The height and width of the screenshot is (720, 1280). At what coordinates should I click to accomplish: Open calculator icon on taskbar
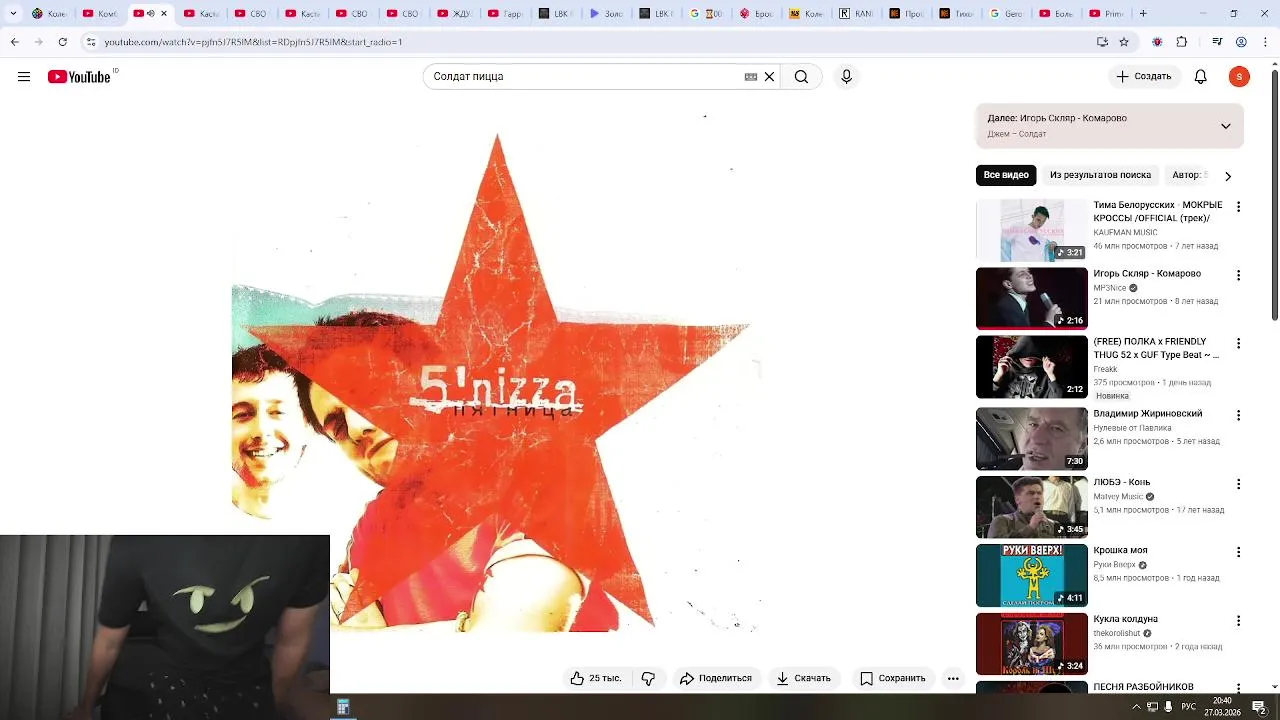(x=342, y=707)
